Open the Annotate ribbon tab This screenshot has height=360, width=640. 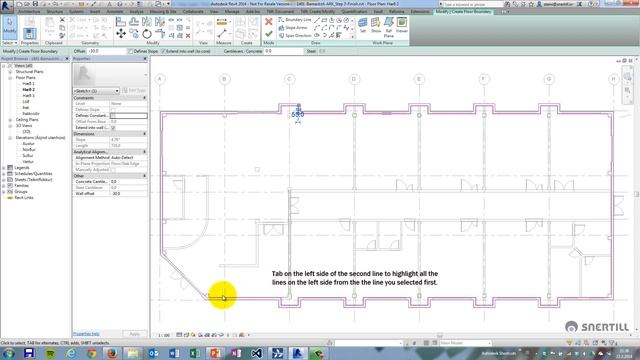tap(115, 12)
